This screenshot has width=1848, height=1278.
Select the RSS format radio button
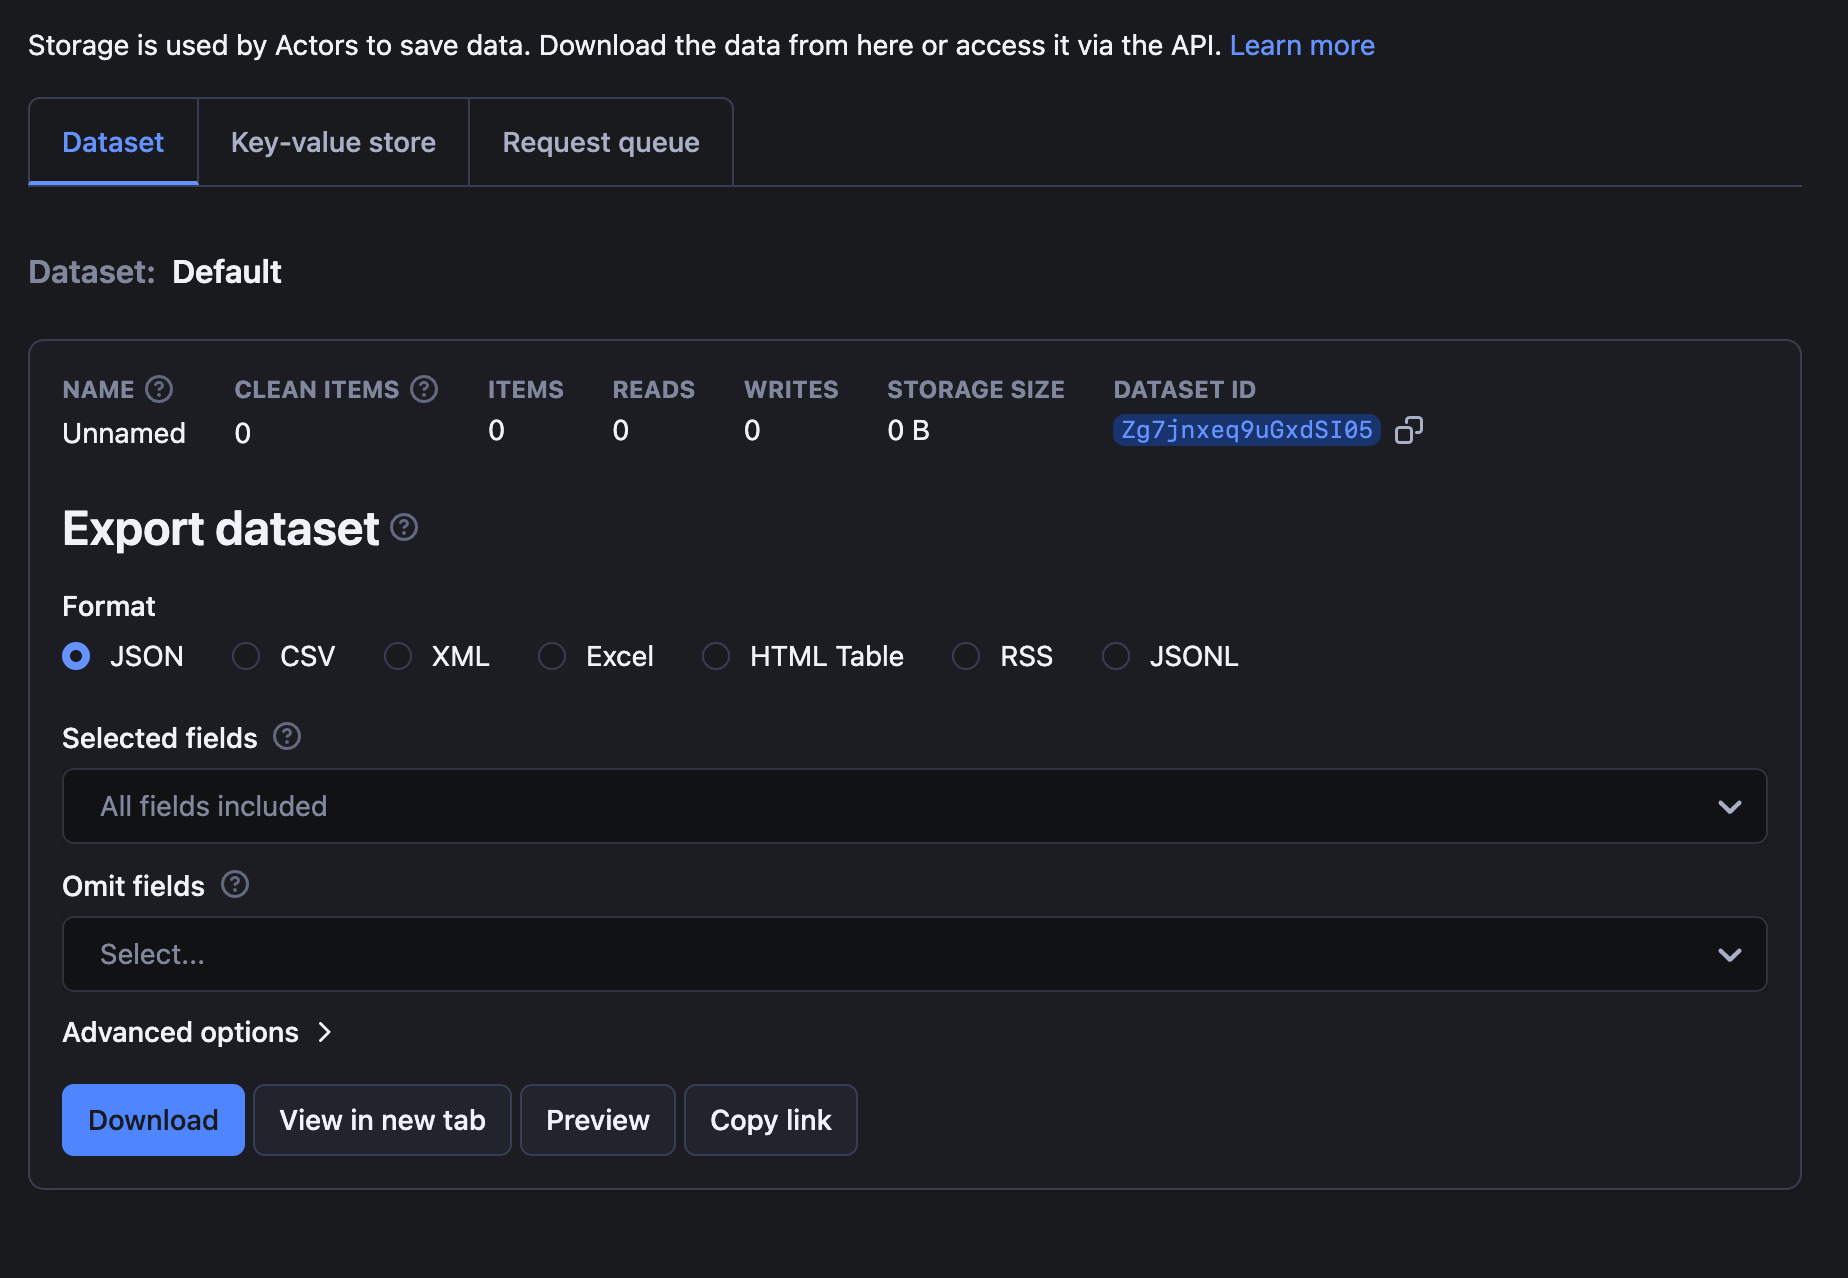pyautogui.click(x=965, y=656)
